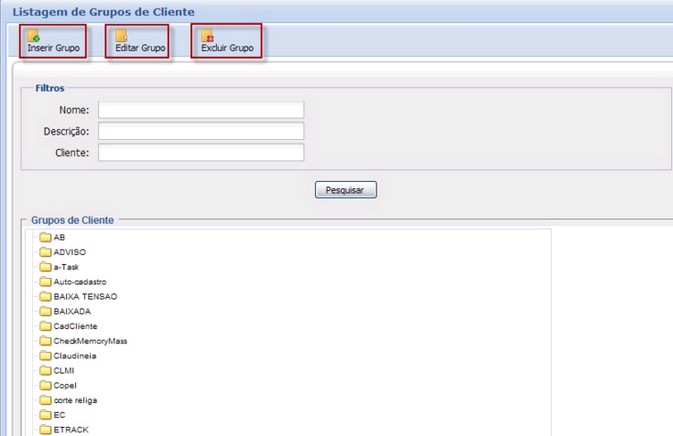The width and height of the screenshot is (673, 436).
Task: Click the Auto-cadastro folder icon
Action: [x=45, y=282]
